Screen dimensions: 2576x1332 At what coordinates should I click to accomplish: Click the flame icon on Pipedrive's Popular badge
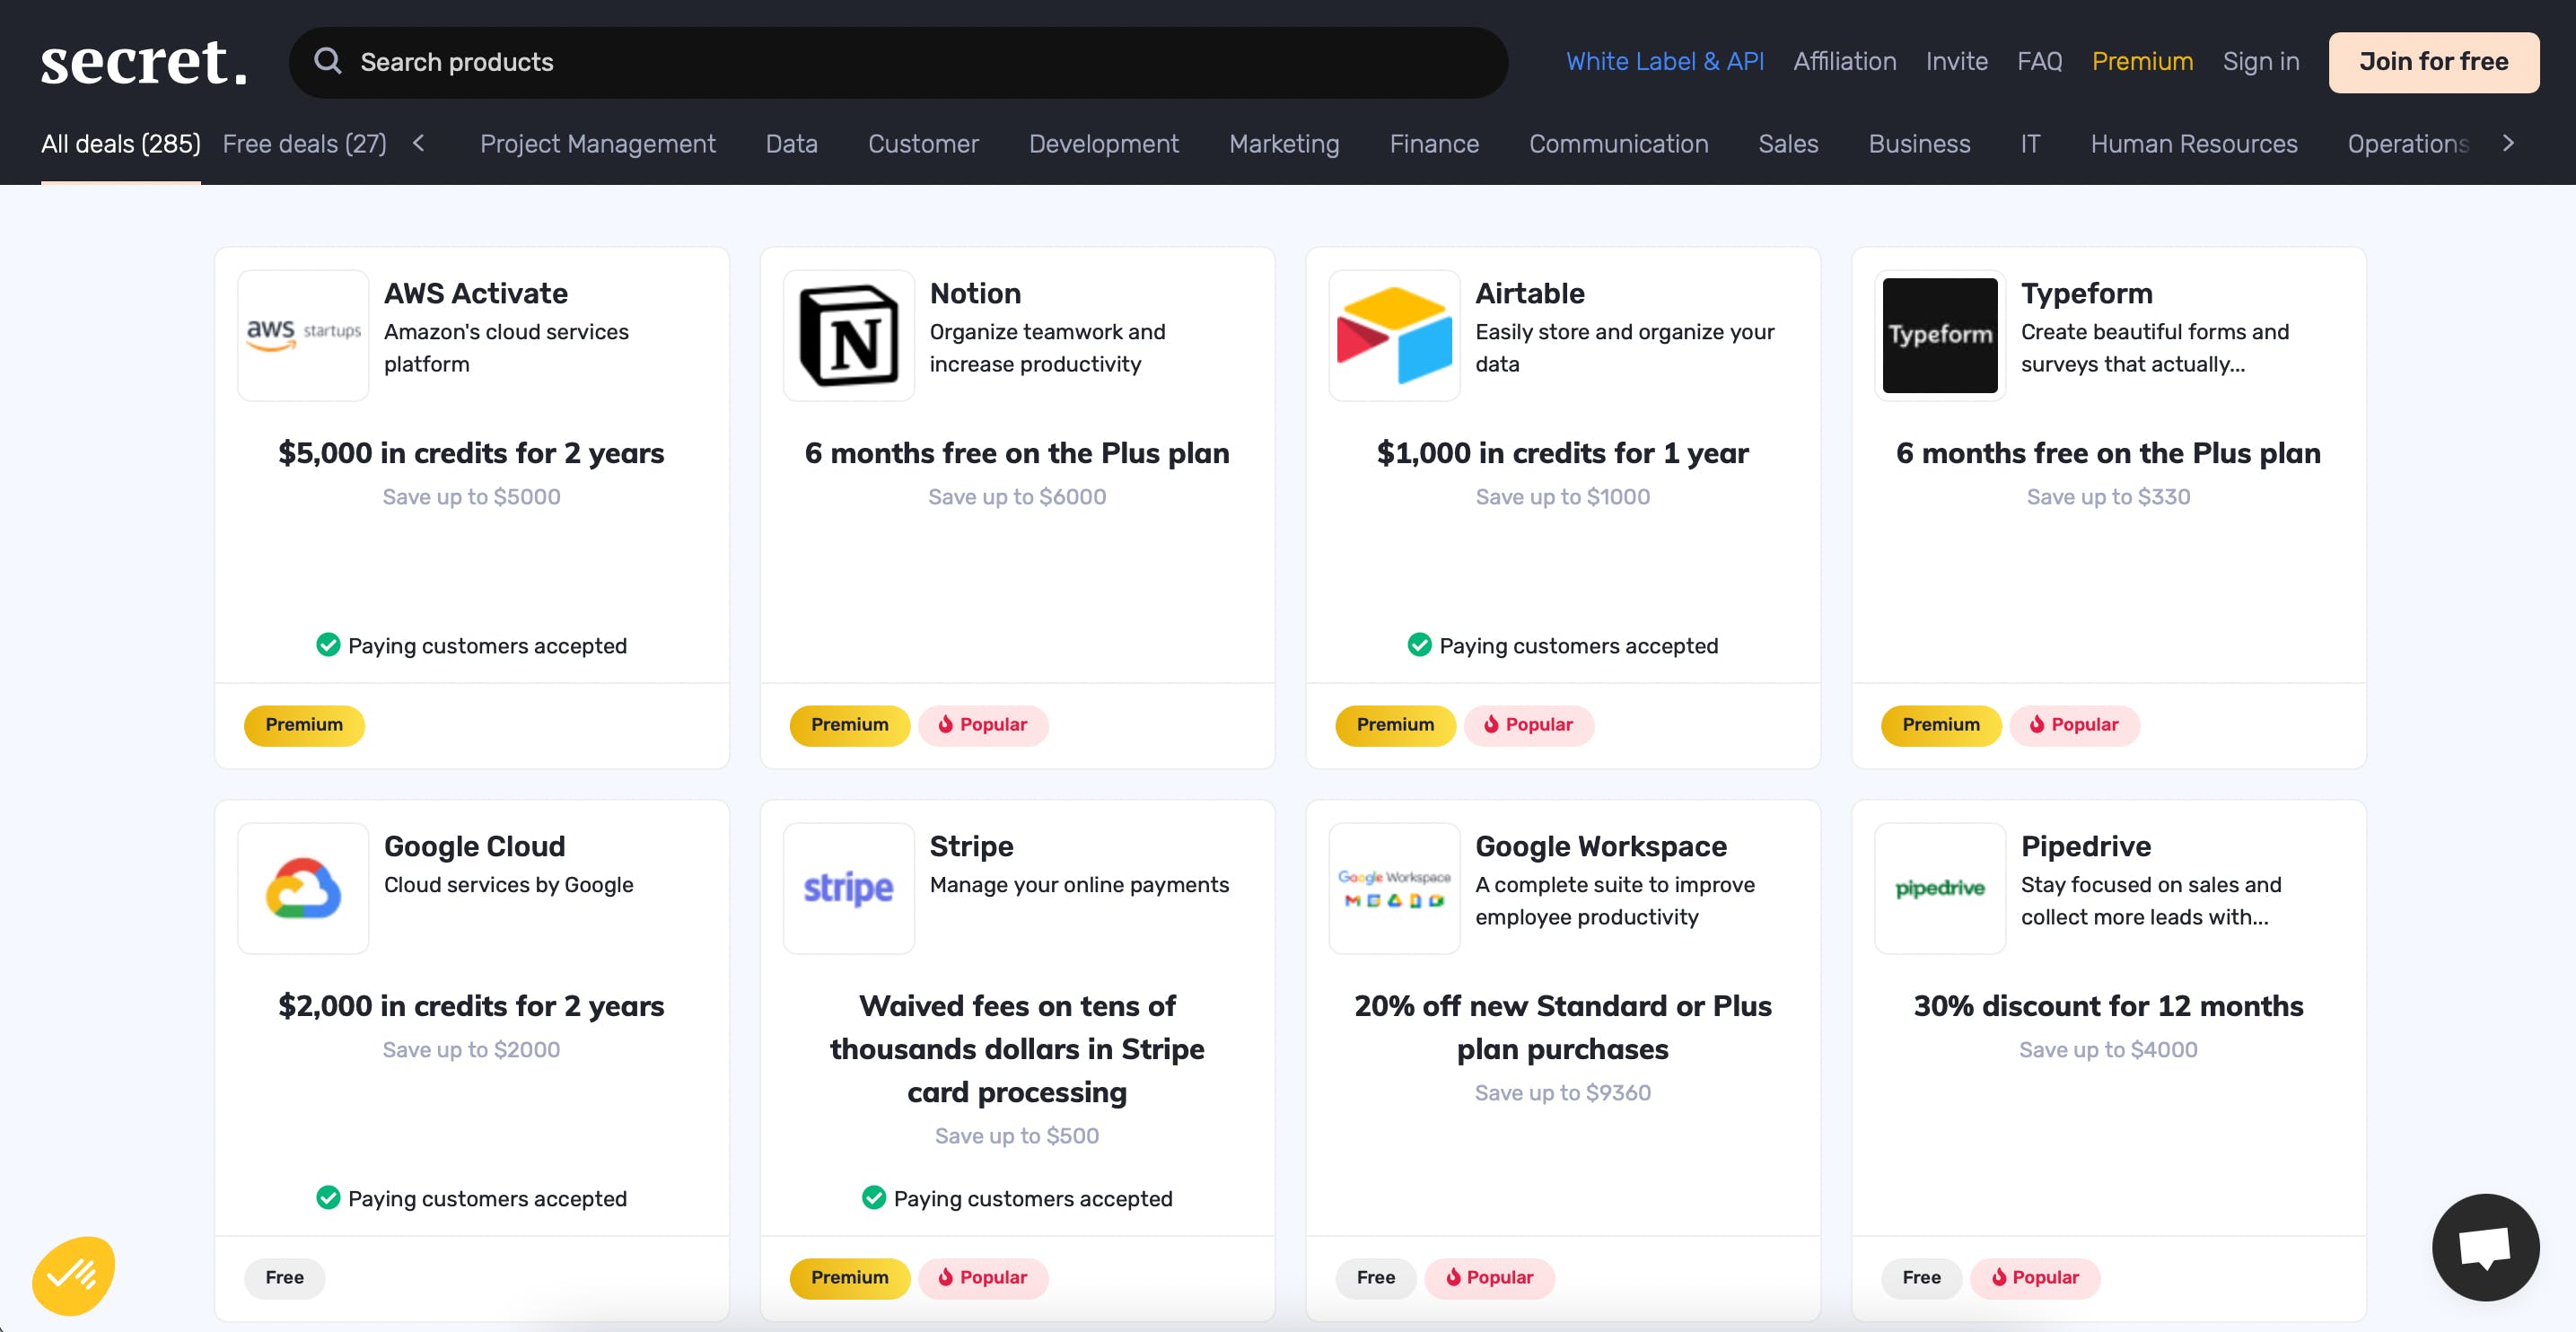pyautogui.click(x=1999, y=1277)
